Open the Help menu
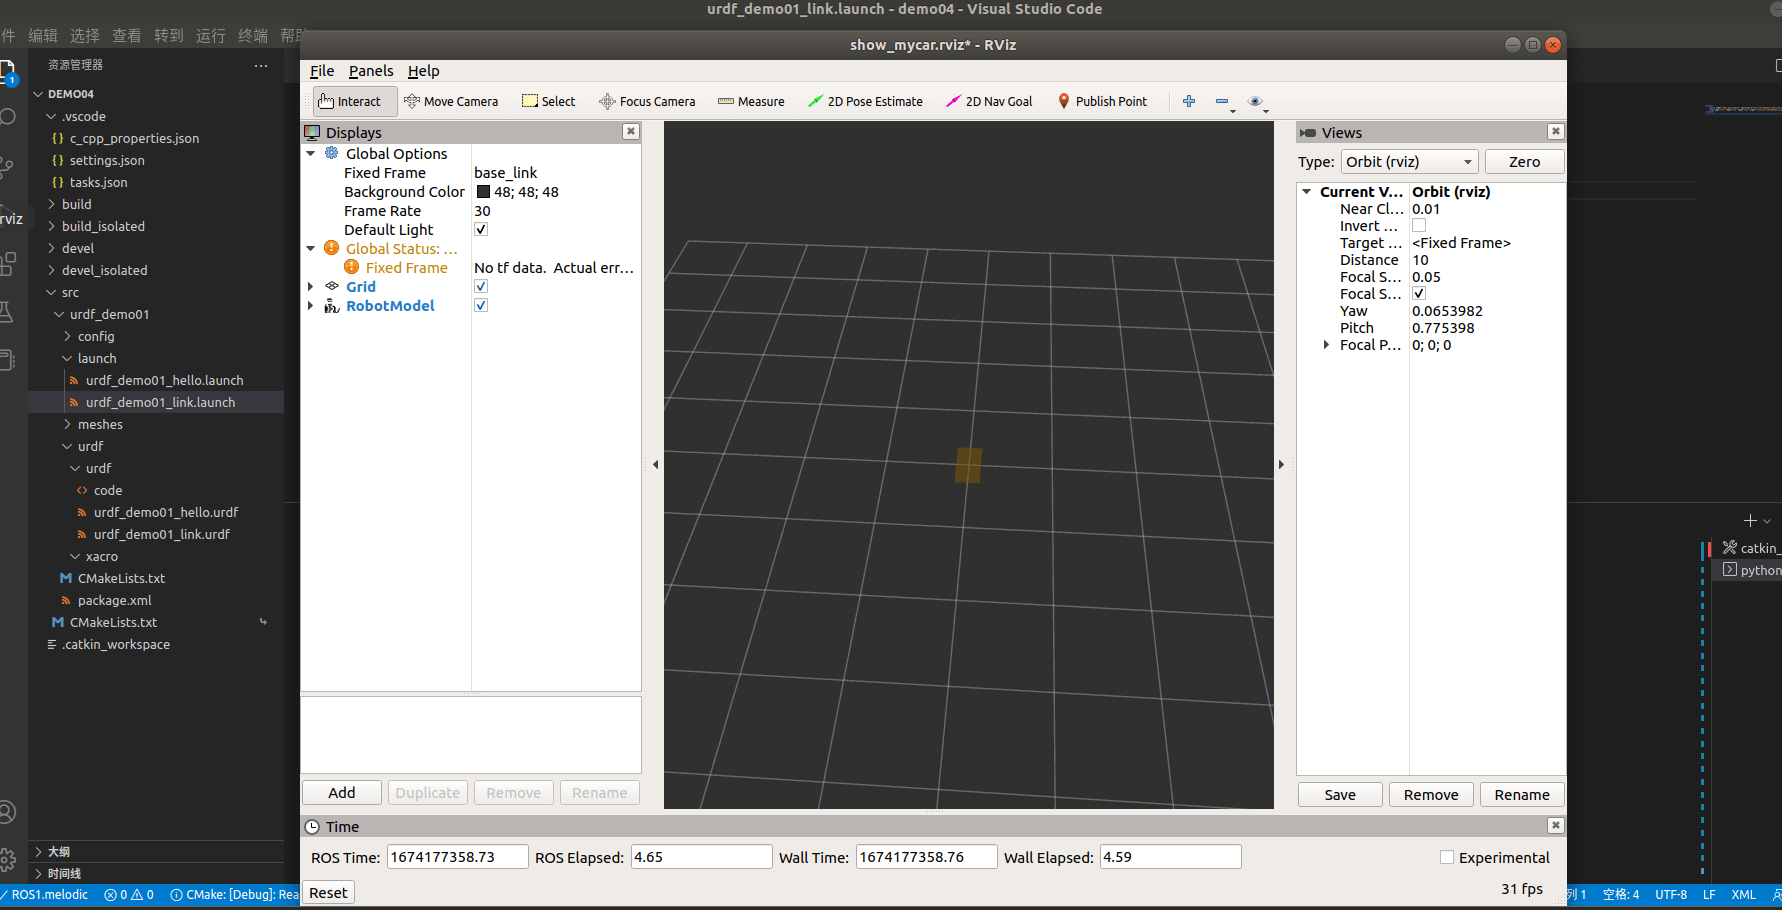Viewport: 1782px width, 910px height. [x=423, y=71]
